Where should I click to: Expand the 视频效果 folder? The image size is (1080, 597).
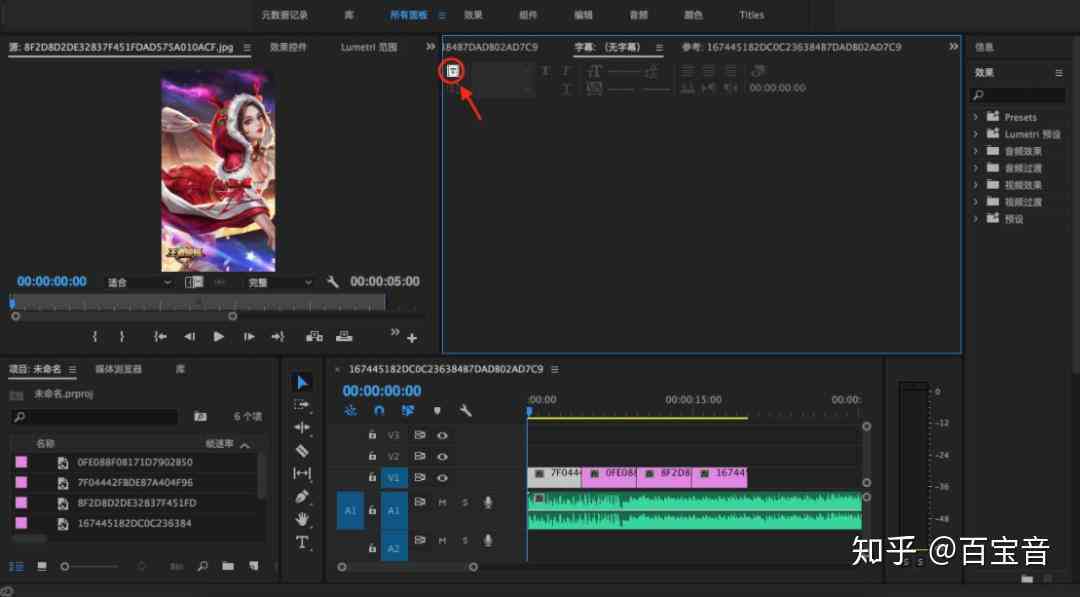pyautogui.click(x=975, y=185)
